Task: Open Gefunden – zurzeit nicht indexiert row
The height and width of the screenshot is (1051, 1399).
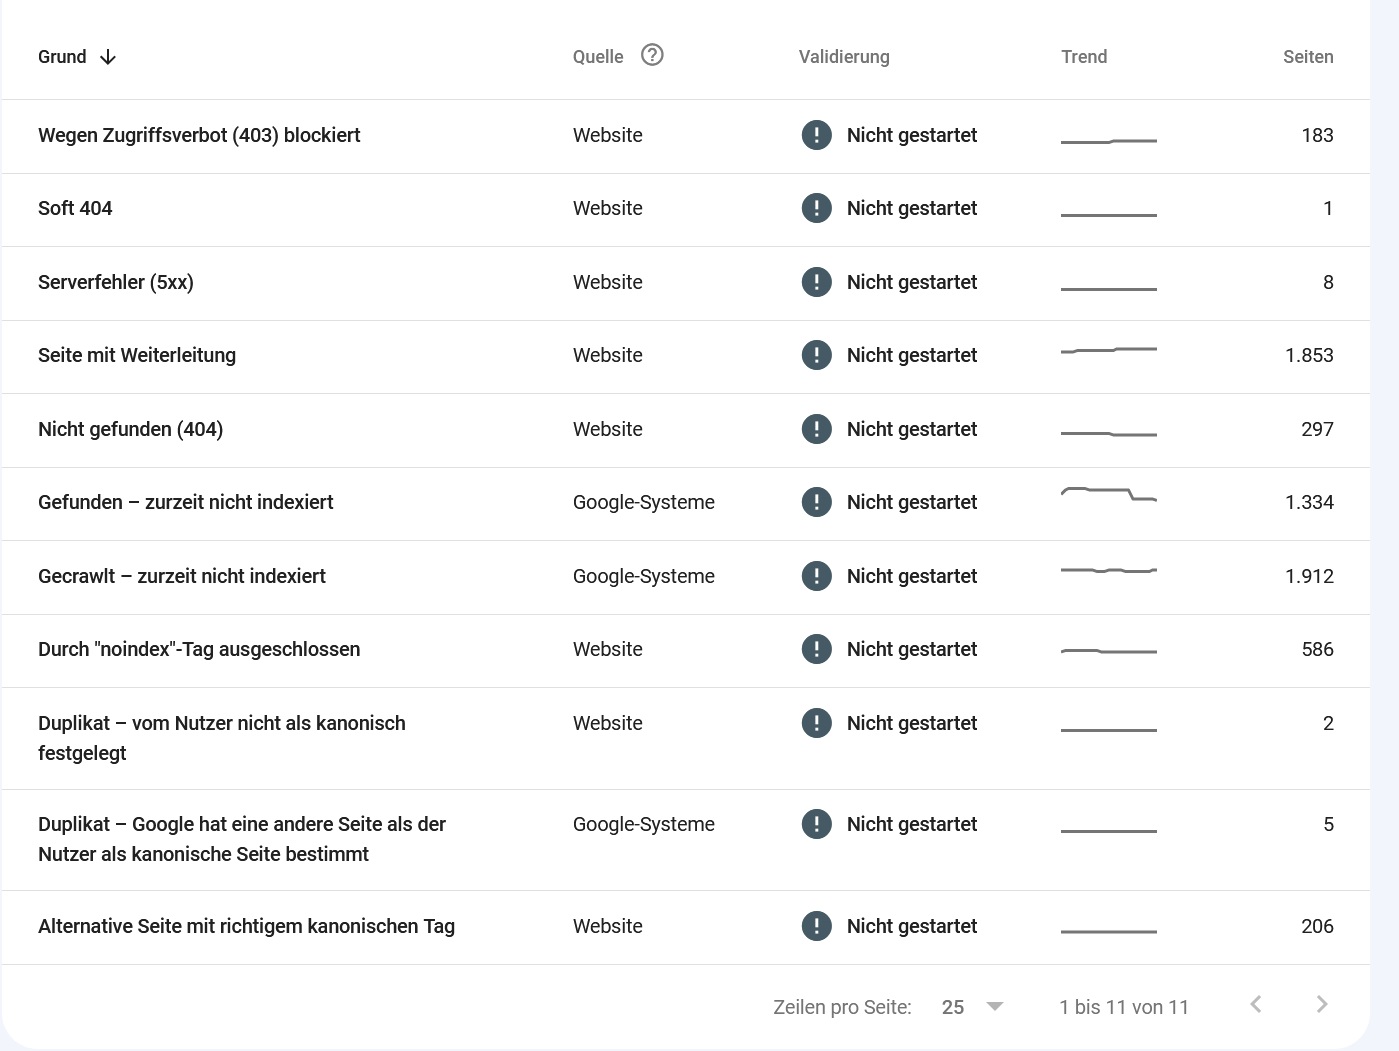Action: (x=185, y=502)
